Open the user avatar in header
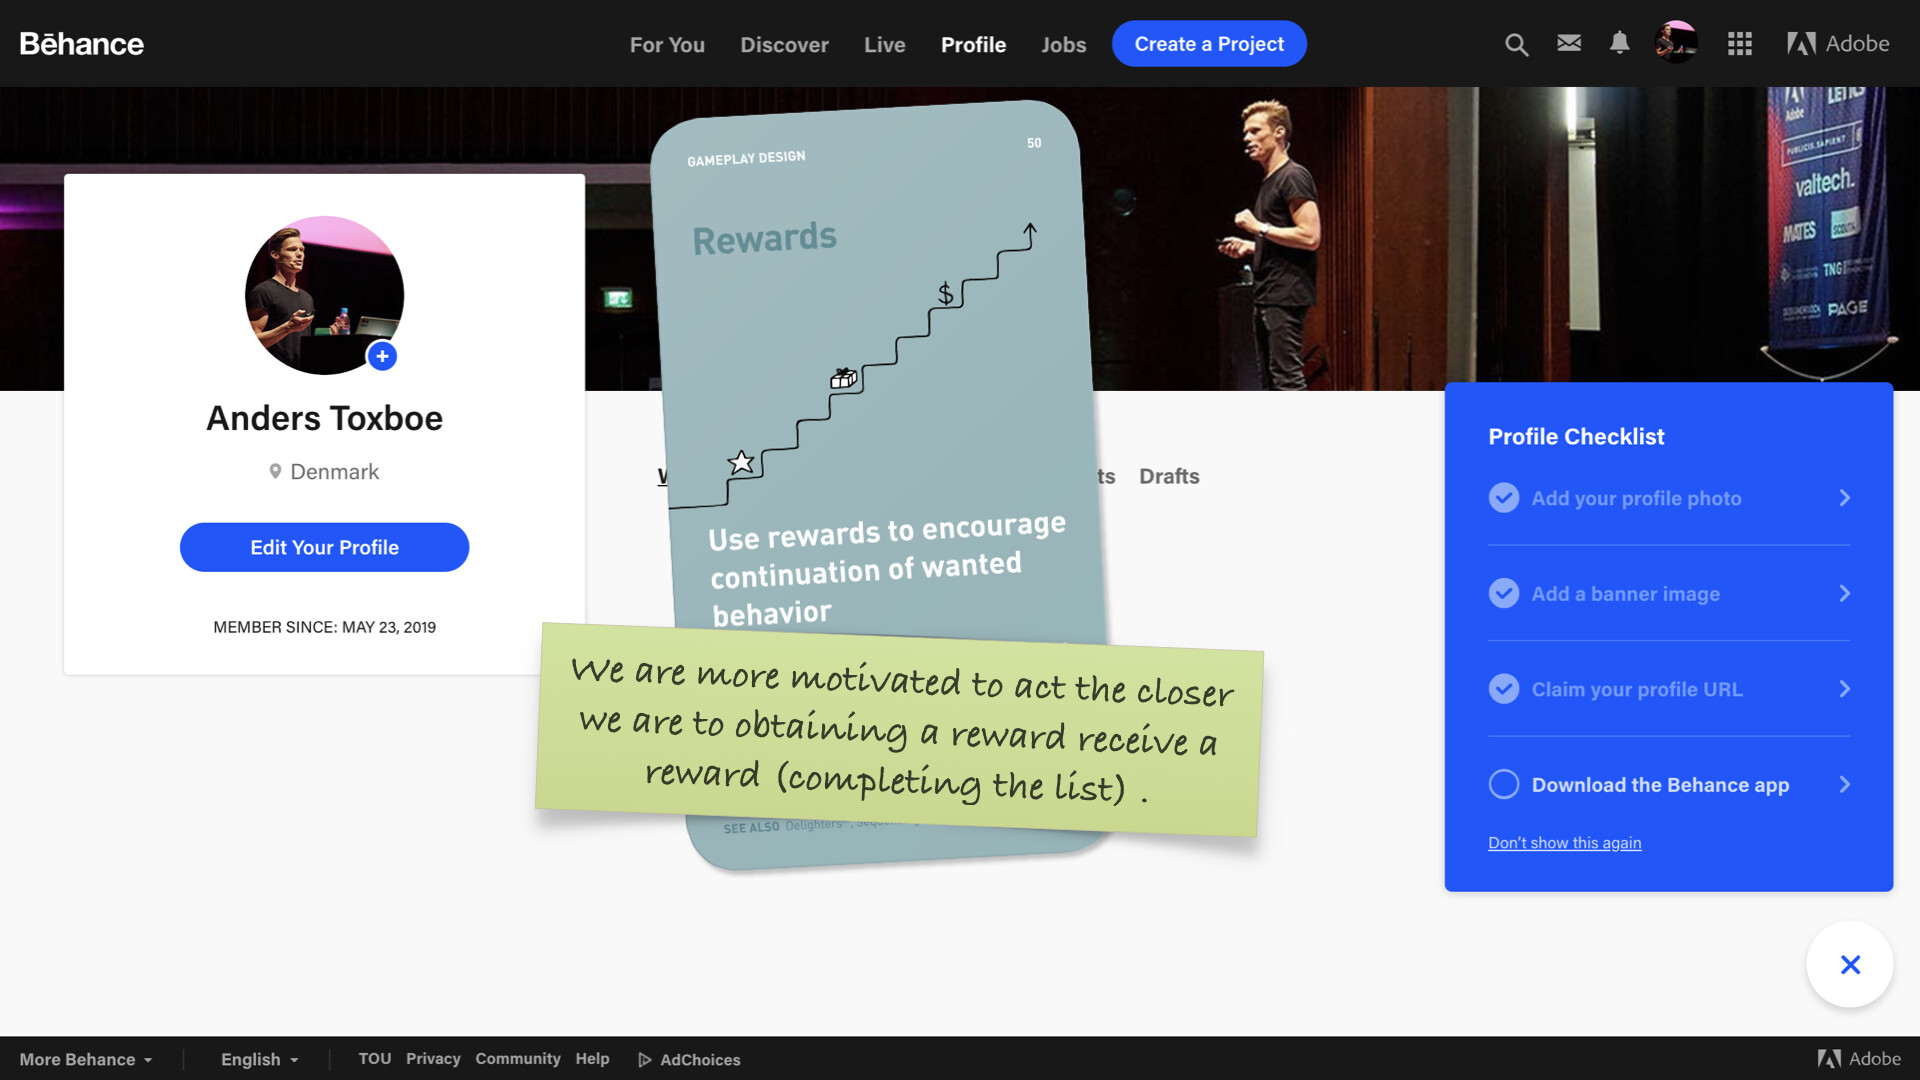 1675,43
